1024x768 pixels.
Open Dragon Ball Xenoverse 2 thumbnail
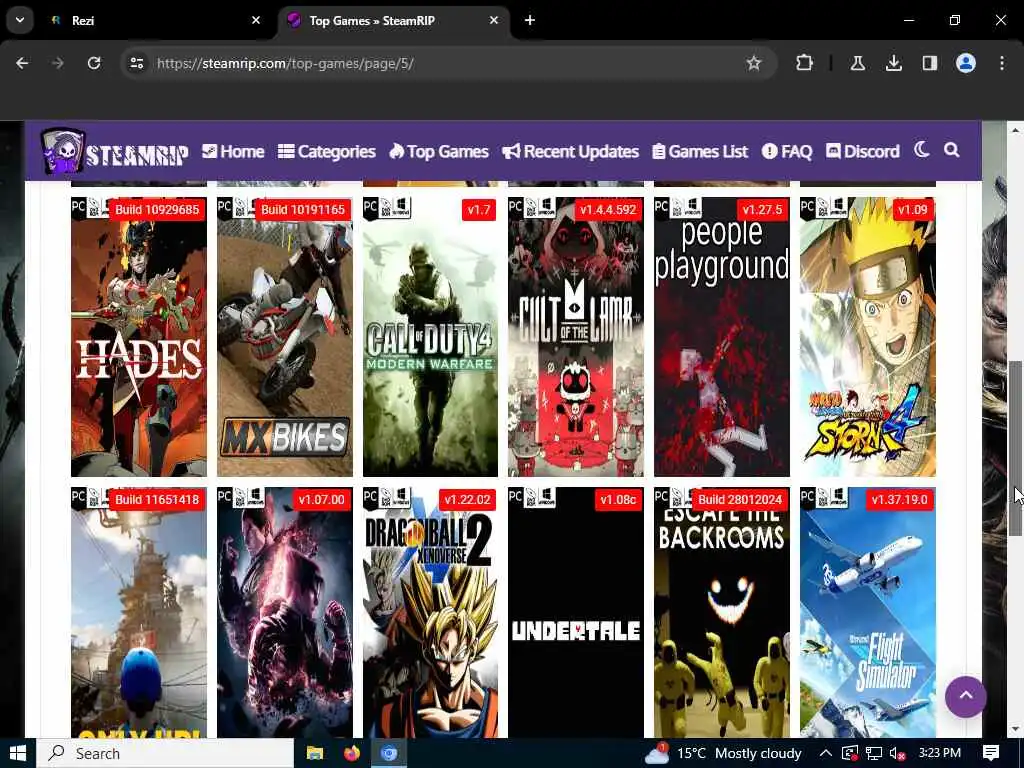430,613
